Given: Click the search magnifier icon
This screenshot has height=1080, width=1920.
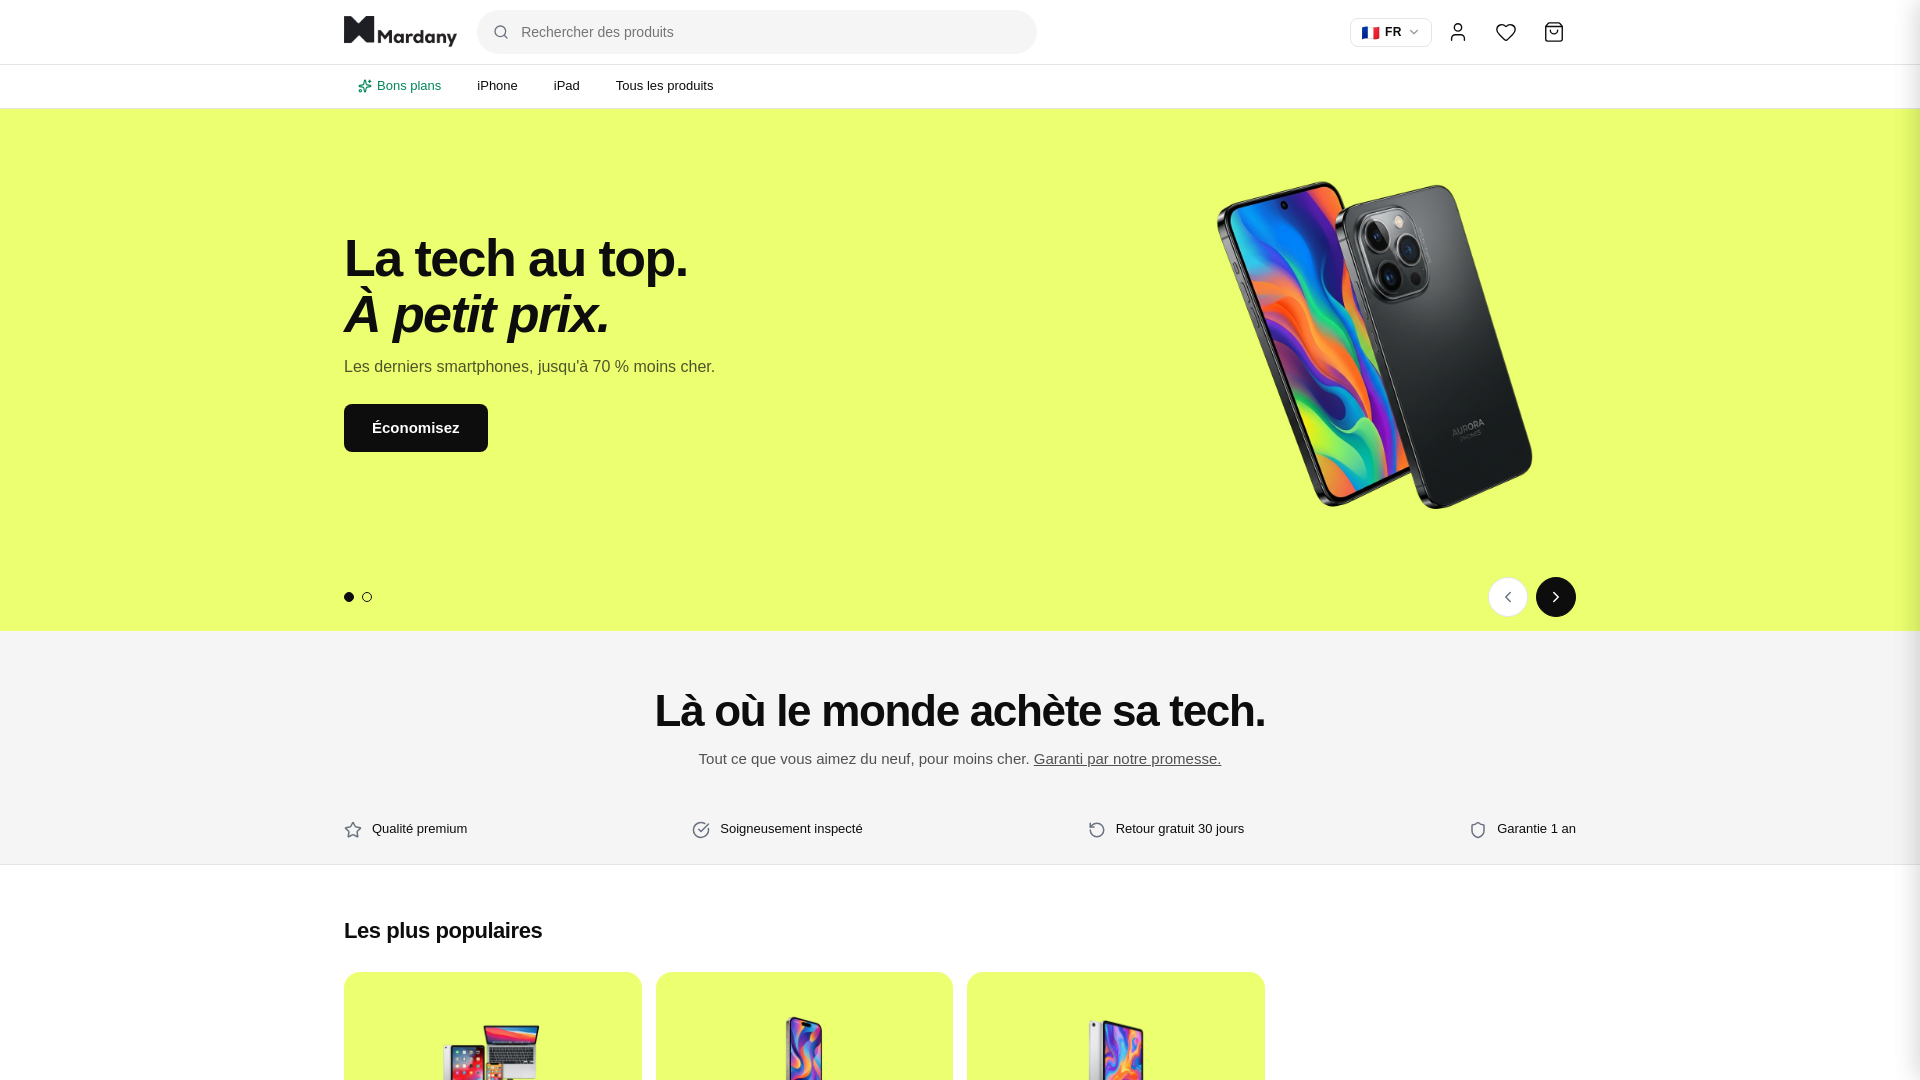Looking at the screenshot, I should click(501, 32).
